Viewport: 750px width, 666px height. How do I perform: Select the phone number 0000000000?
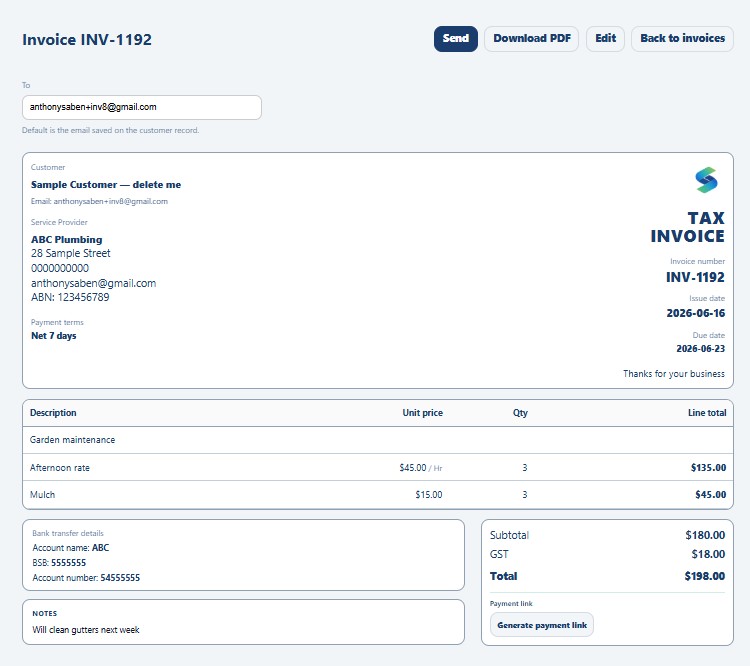(x=60, y=268)
